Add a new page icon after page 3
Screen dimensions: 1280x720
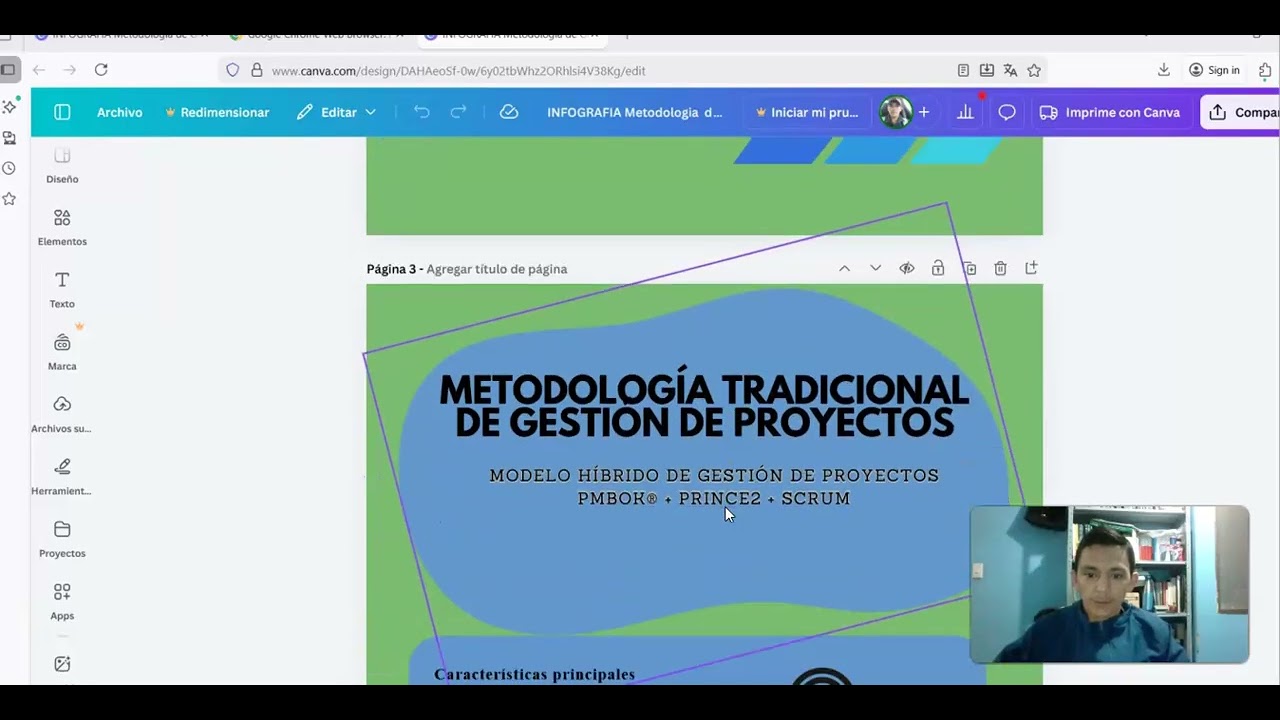(1031, 268)
